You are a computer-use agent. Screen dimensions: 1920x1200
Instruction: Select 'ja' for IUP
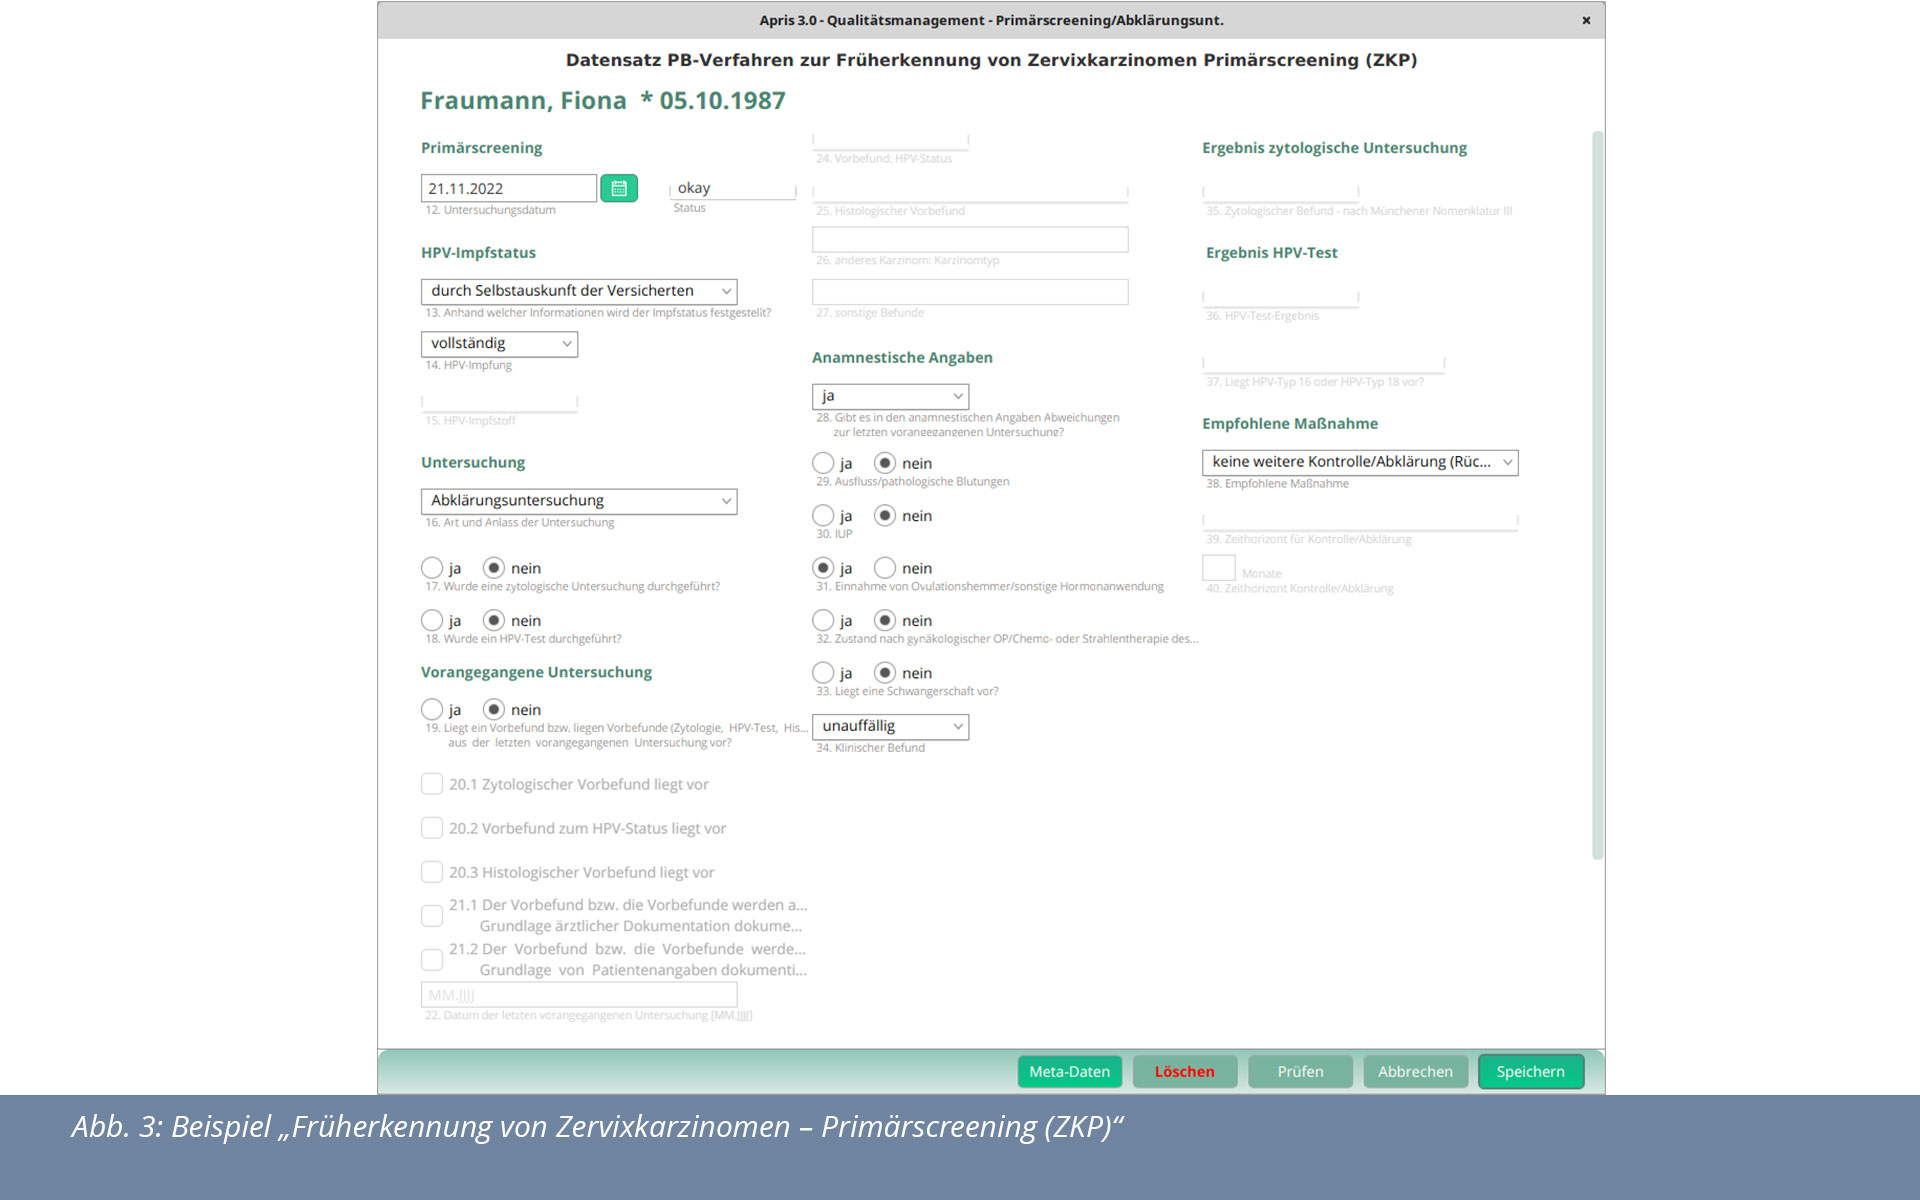(823, 515)
